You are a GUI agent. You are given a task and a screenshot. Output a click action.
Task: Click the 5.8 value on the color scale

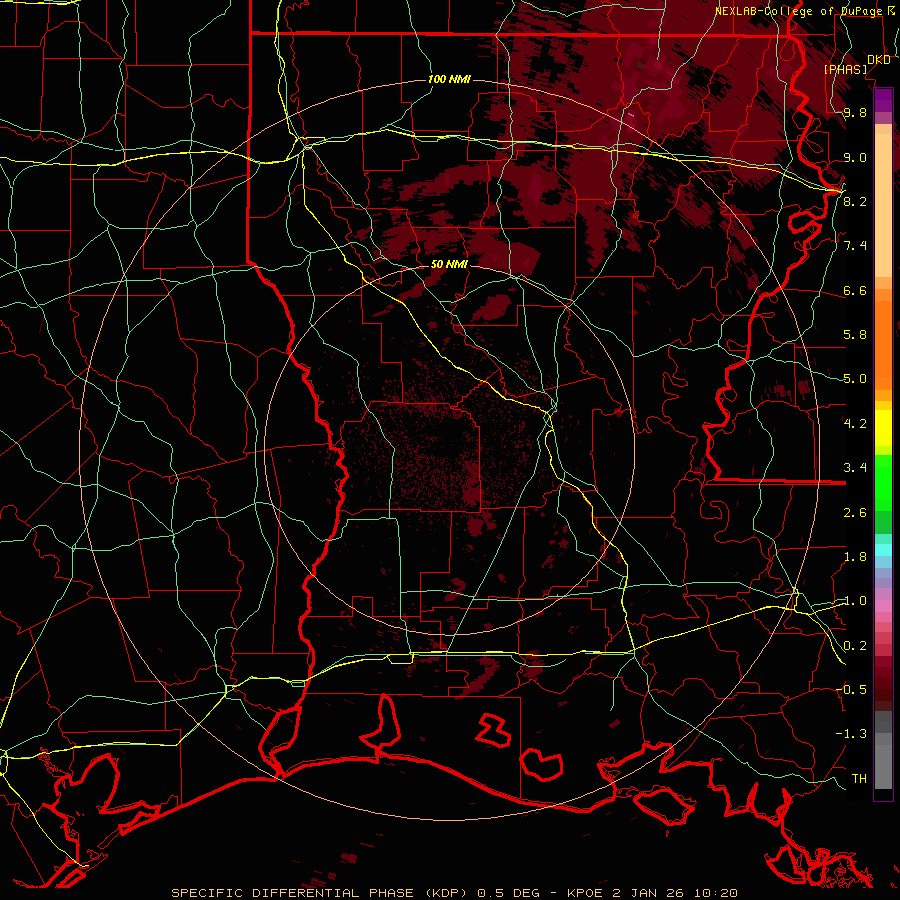pos(855,335)
